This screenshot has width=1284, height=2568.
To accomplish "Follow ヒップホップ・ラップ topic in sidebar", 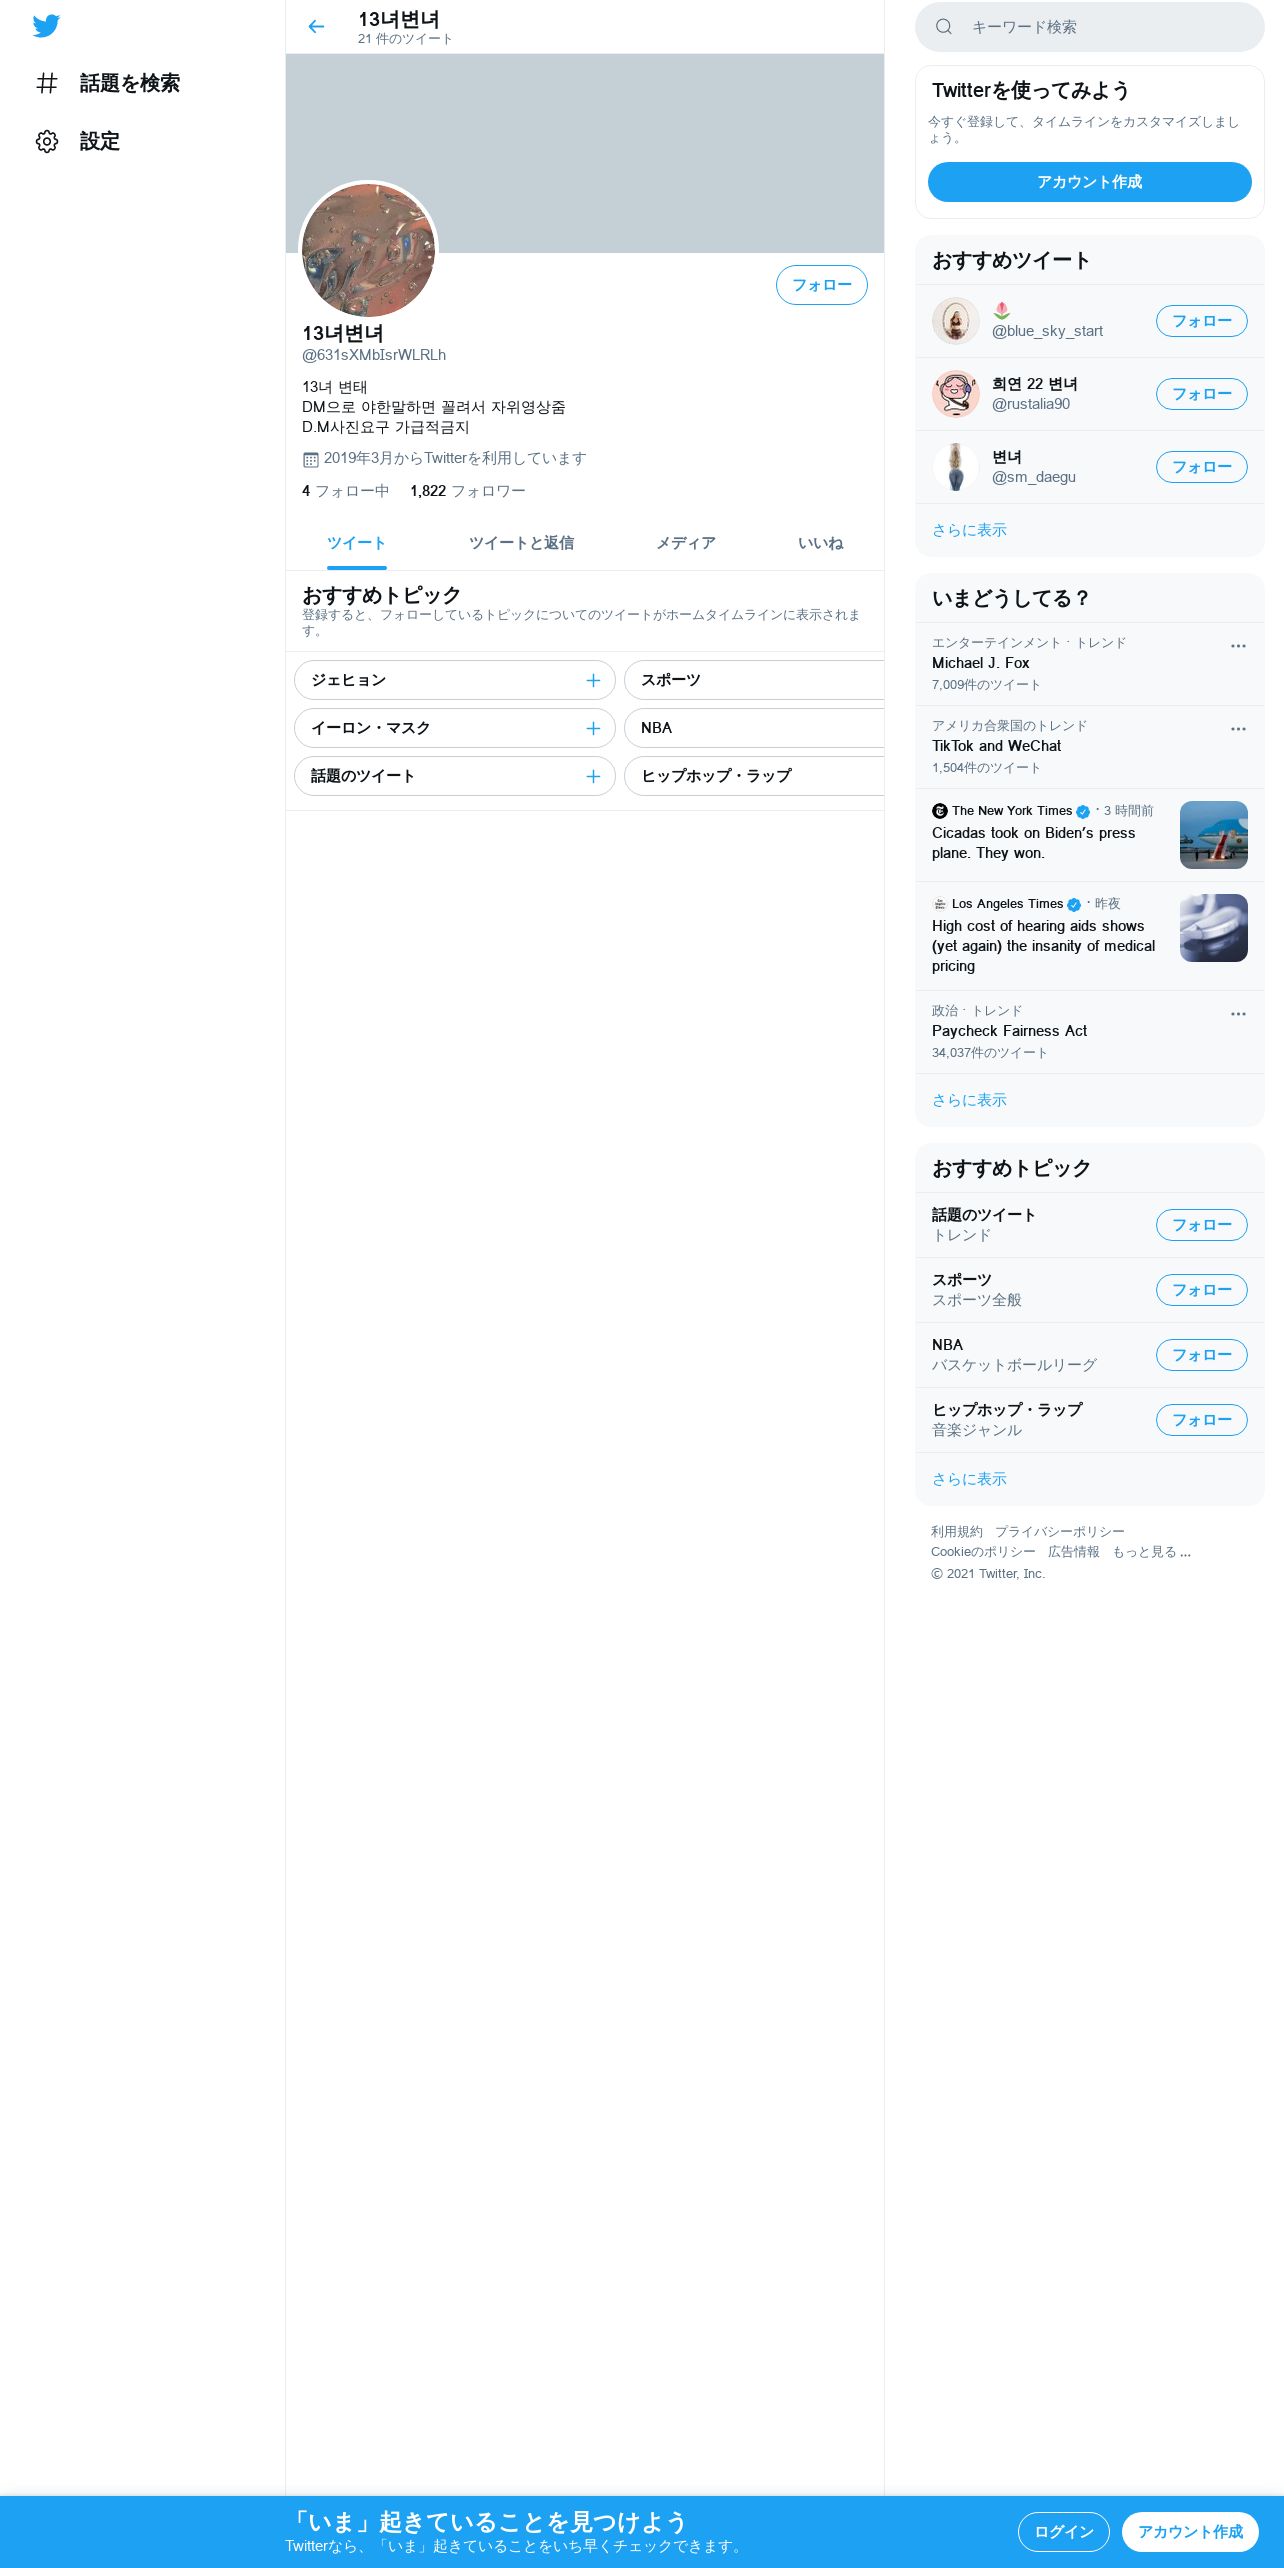I will pyautogui.click(x=1202, y=1420).
